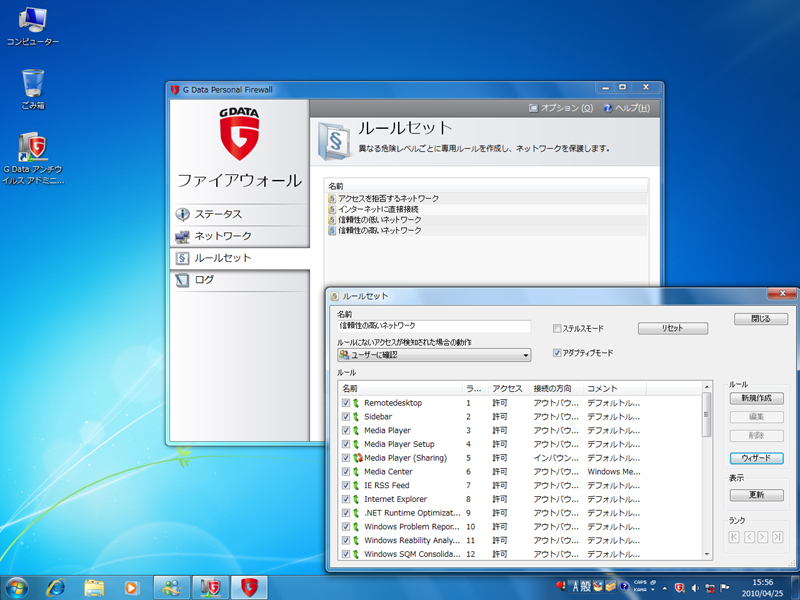Click the リセット button

click(671, 328)
